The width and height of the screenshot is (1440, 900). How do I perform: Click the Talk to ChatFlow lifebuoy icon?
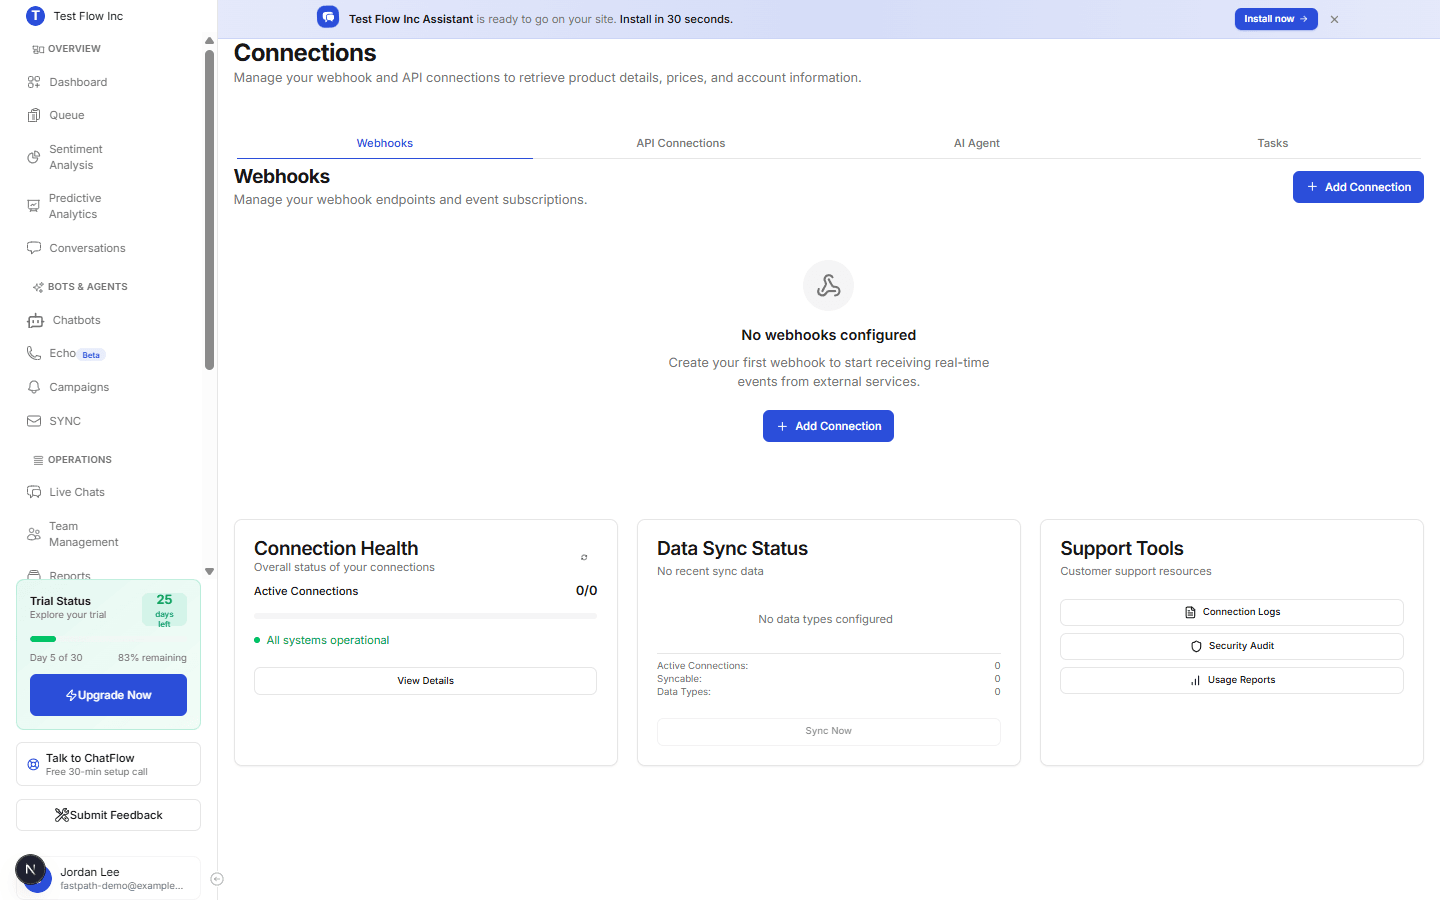(x=33, y=764)
